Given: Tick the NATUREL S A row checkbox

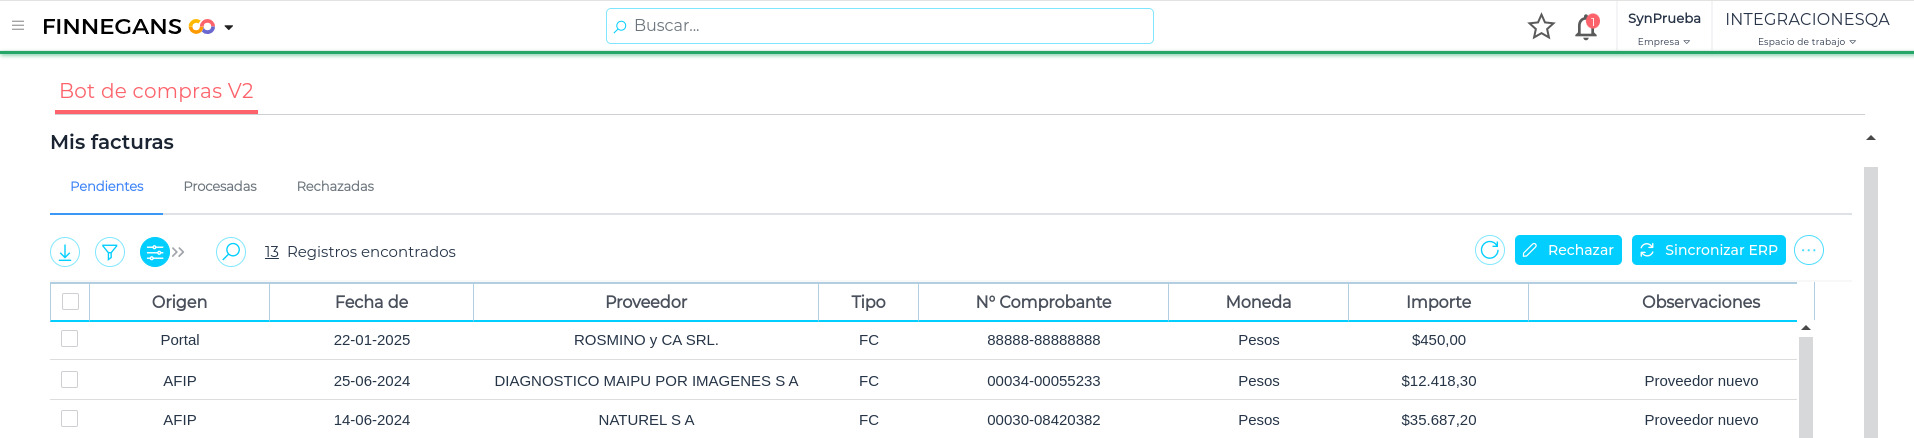Looking at the screenshot, I should 69,419.
